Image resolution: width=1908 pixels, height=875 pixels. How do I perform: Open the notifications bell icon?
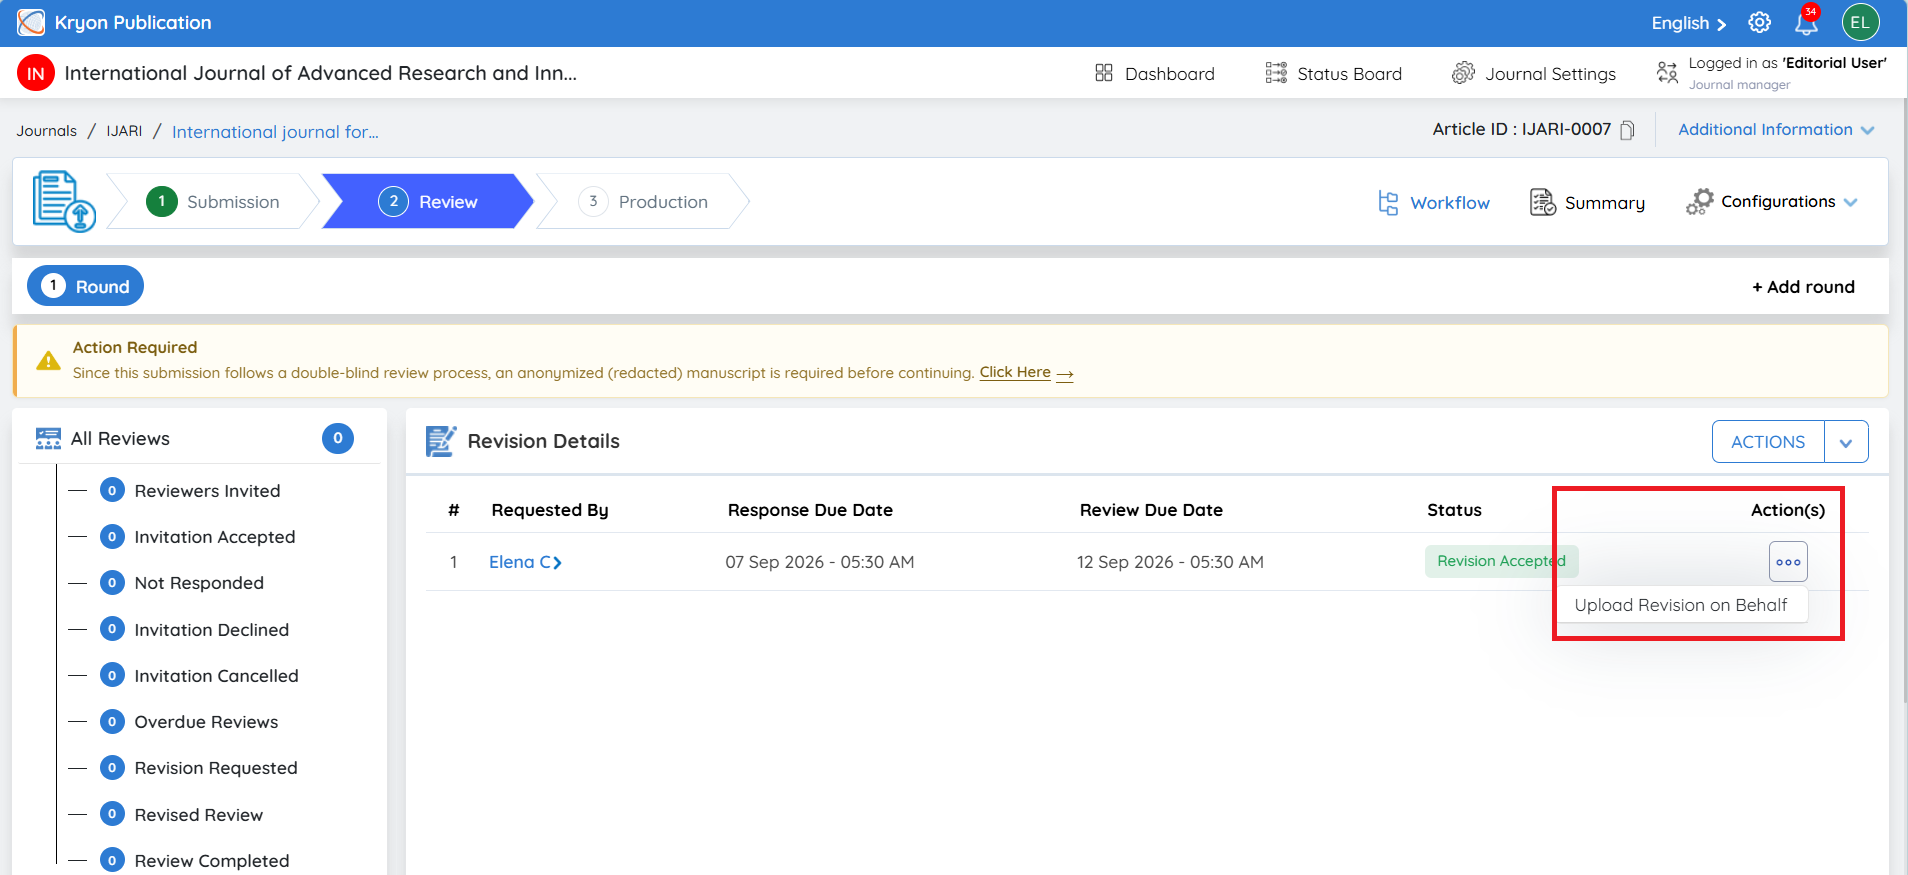1808,22
